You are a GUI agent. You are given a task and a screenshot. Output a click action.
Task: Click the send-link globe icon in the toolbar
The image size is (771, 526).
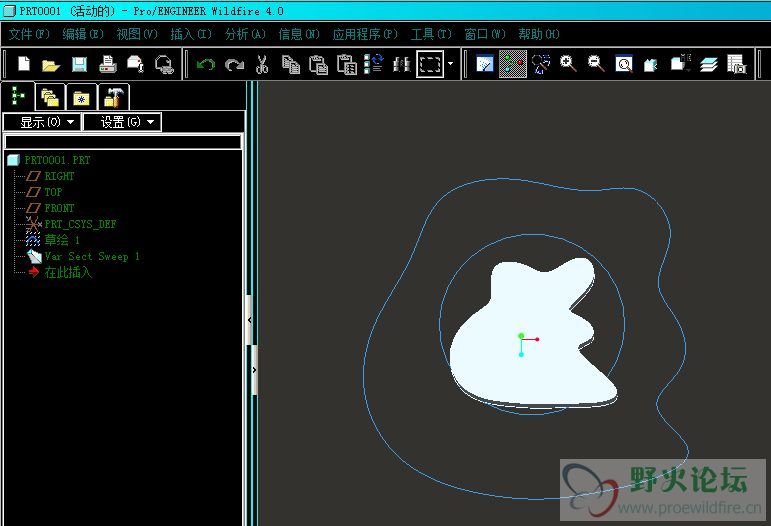164,64
